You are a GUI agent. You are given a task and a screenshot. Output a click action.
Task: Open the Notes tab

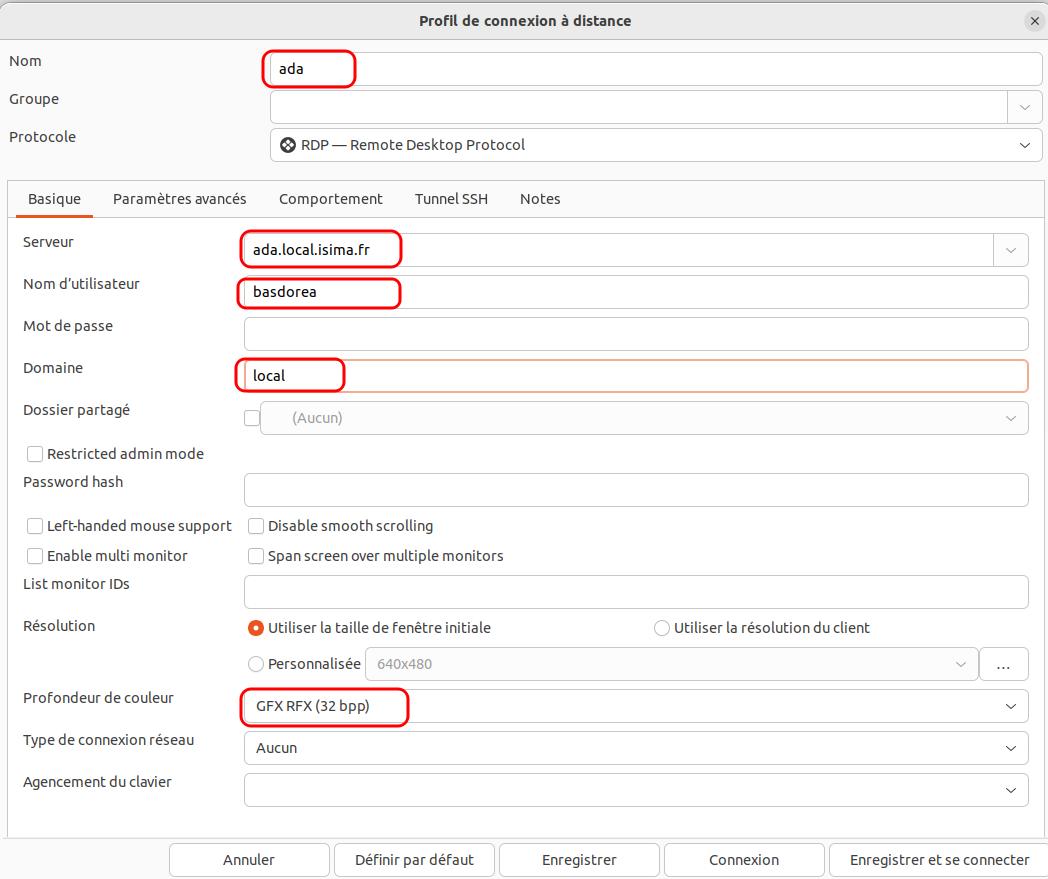tap(540, 199)
